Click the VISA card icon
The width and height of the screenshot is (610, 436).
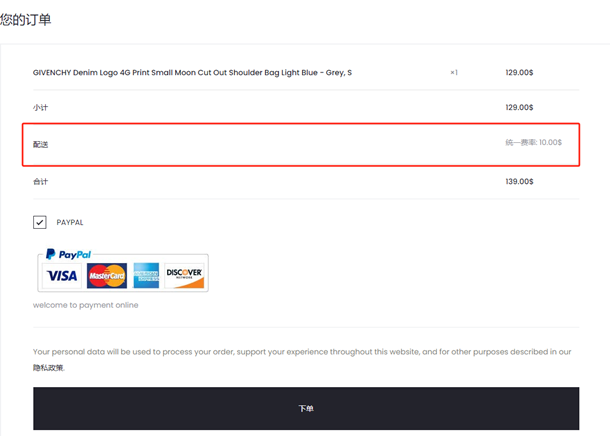tap(62, 276)
